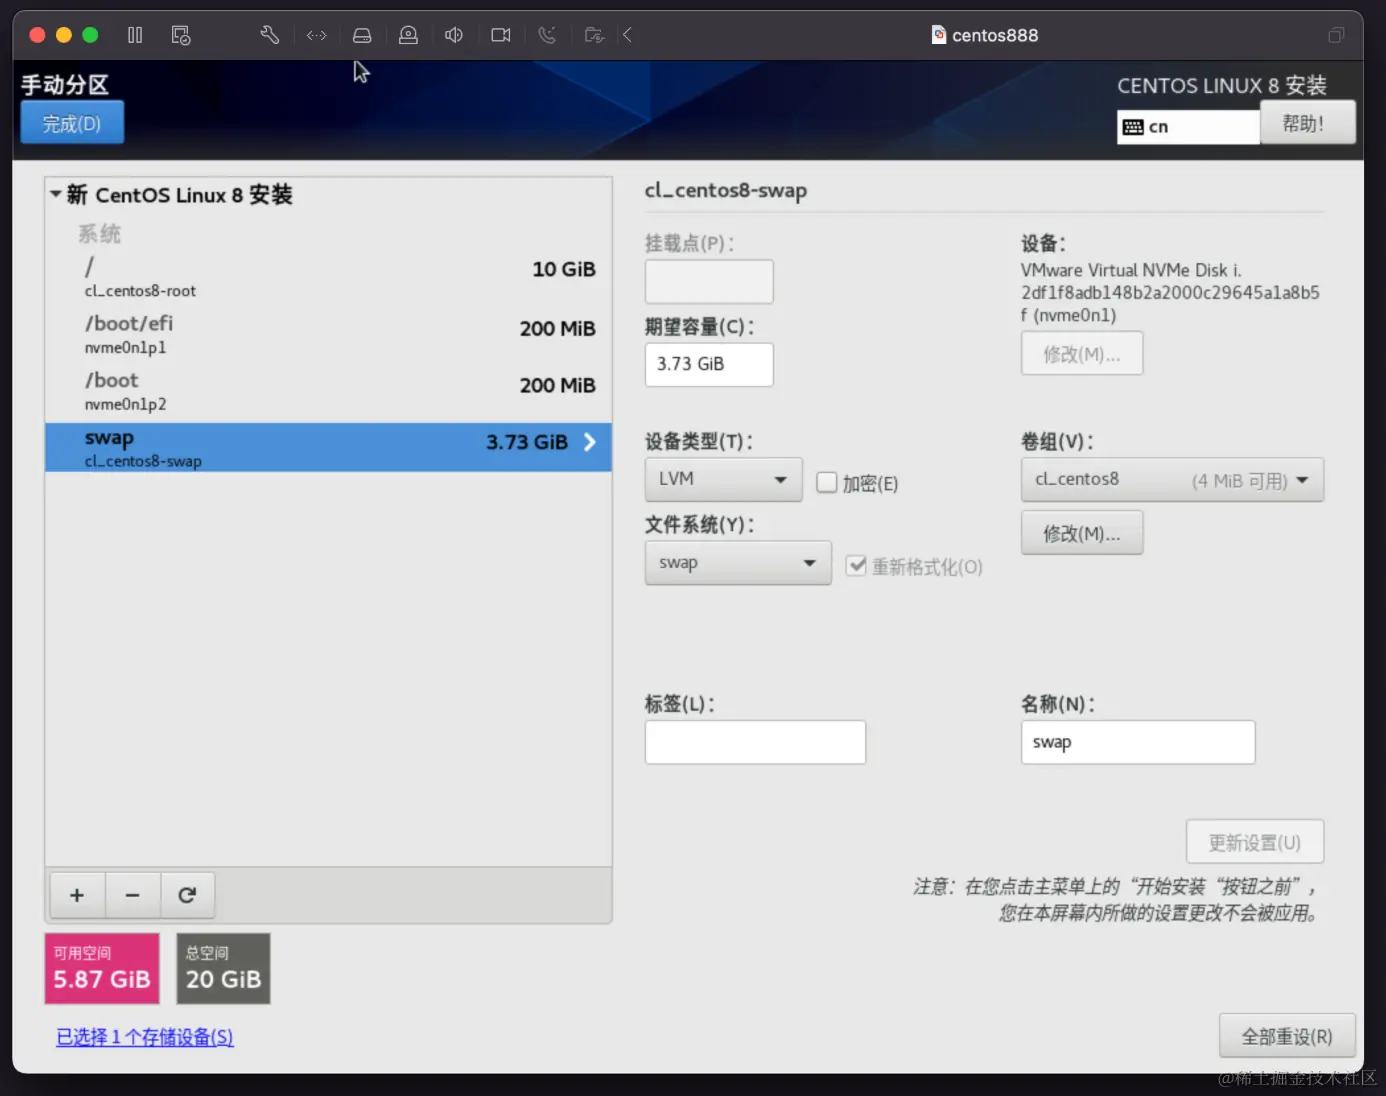Click the CENTOS LINUX 8 安装 title text
This screenshot has width=1386, height=1096.
coord(1222,86)
